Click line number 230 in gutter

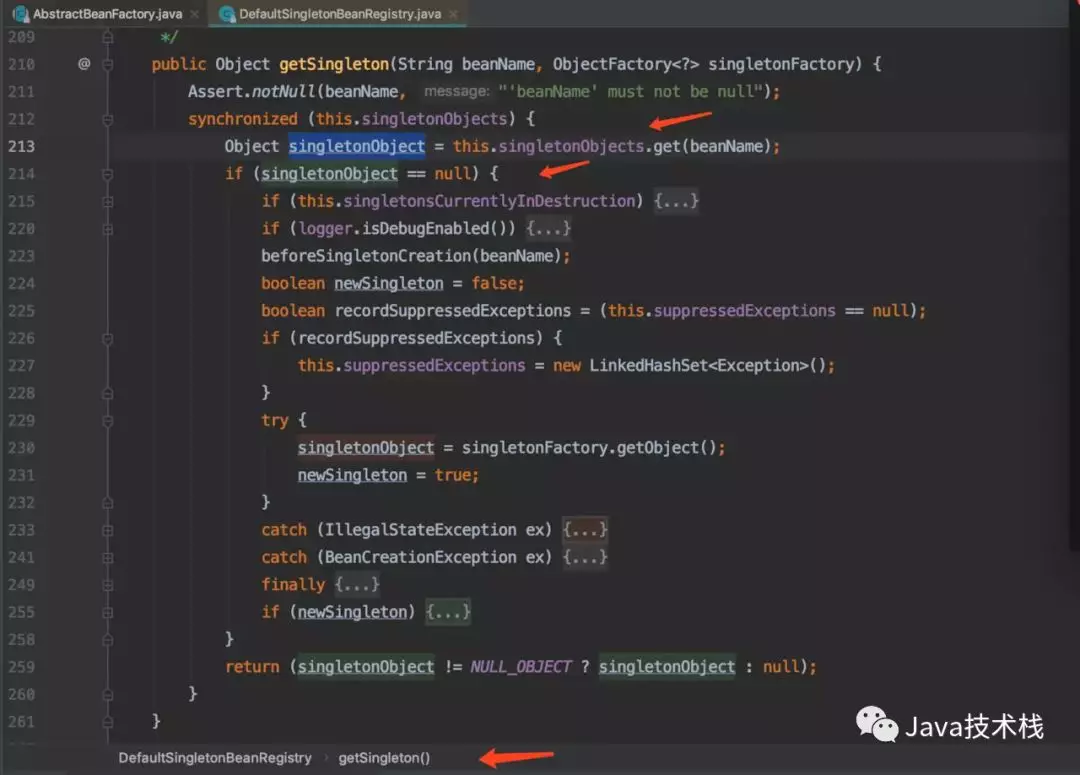(21, 448)
